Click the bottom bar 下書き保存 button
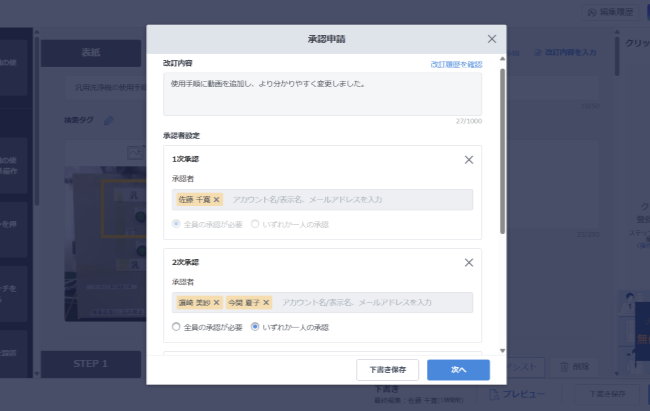Viewport: 650px width, 411px height. [x=607, y=394]
